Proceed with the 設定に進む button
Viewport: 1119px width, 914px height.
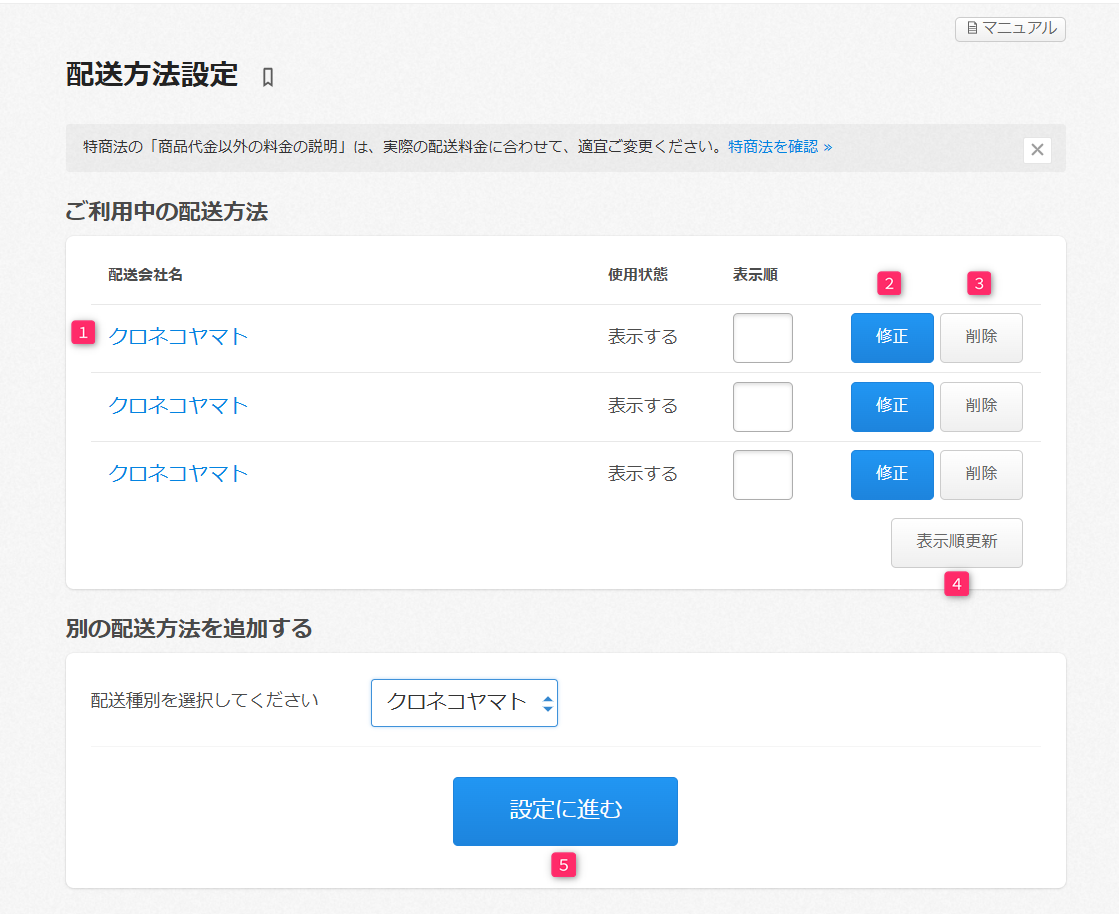565,811
